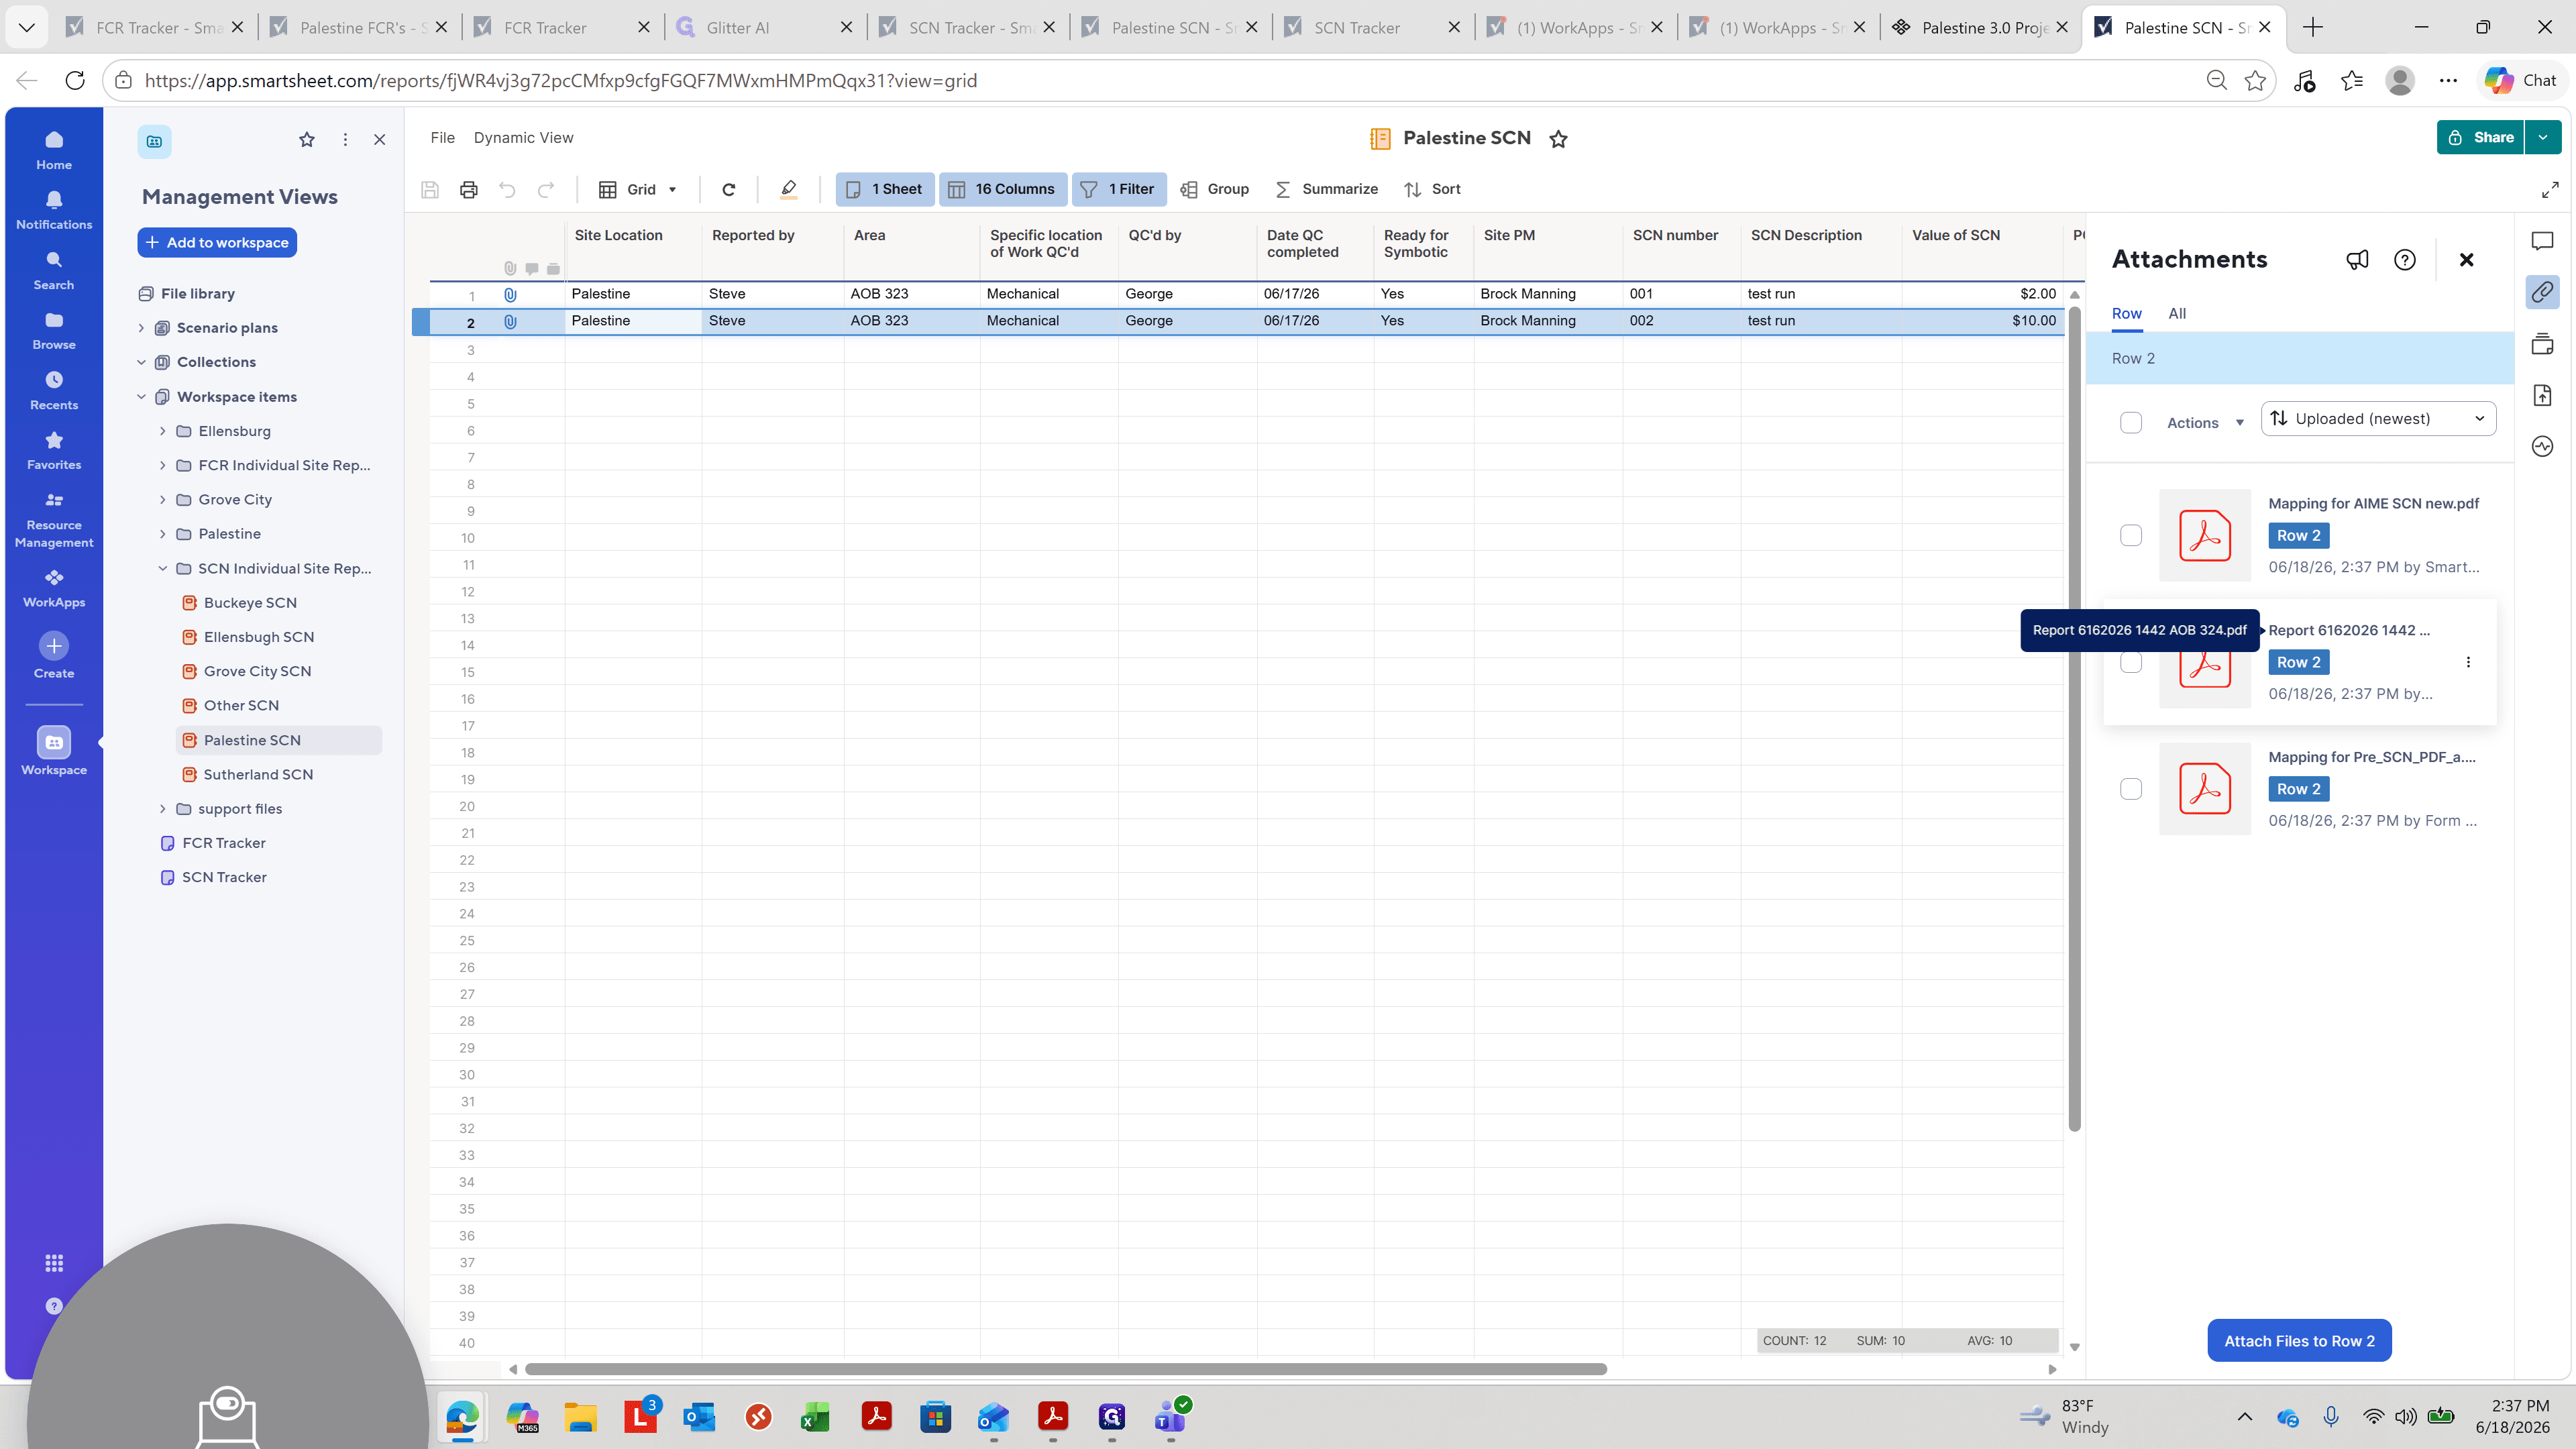2576x1449 pixels.
Task: Open WorkApps from the left sidebar
Action: 54,588
